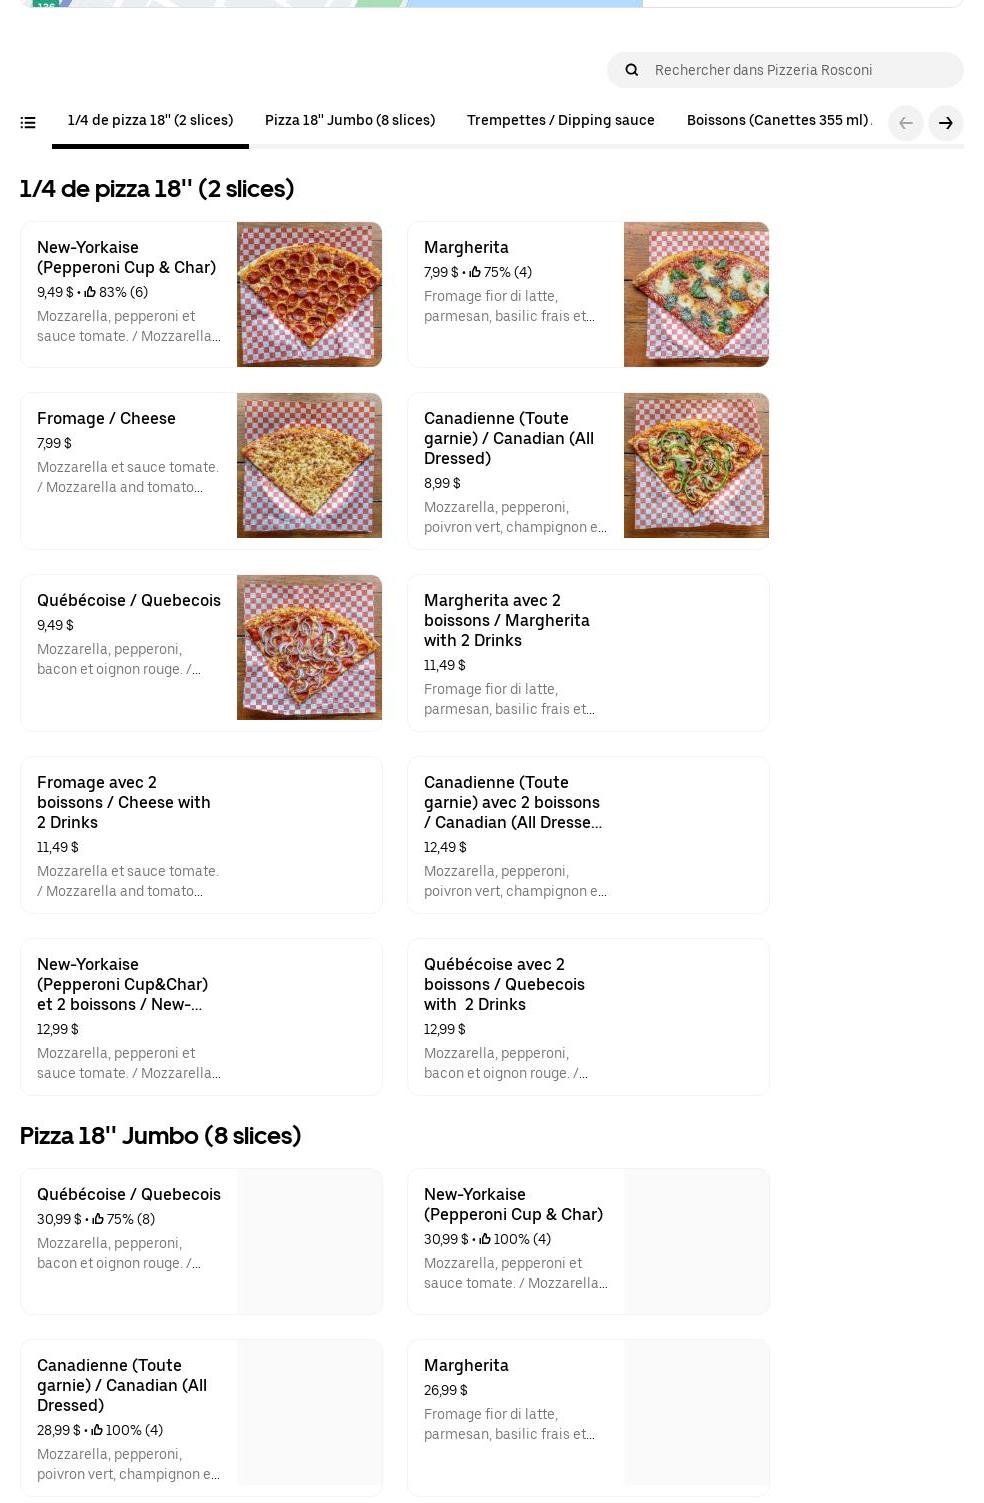The width and height of the screenshot is (984, 1503).
Task: Click the left arrow category button
Action: (905, 123)
